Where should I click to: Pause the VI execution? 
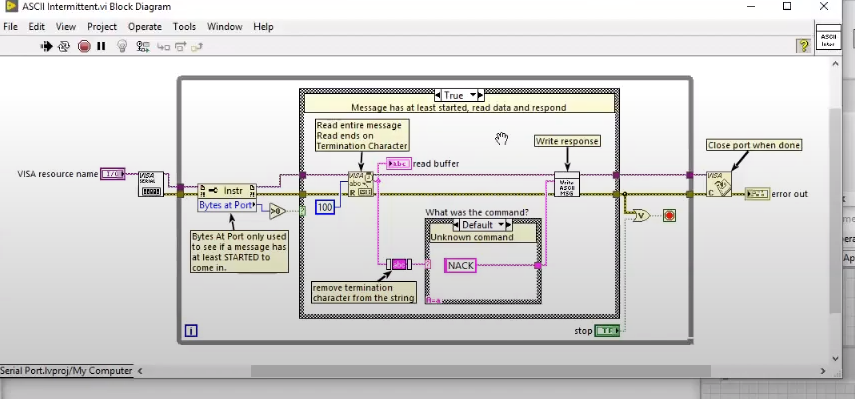pos(101,46)
